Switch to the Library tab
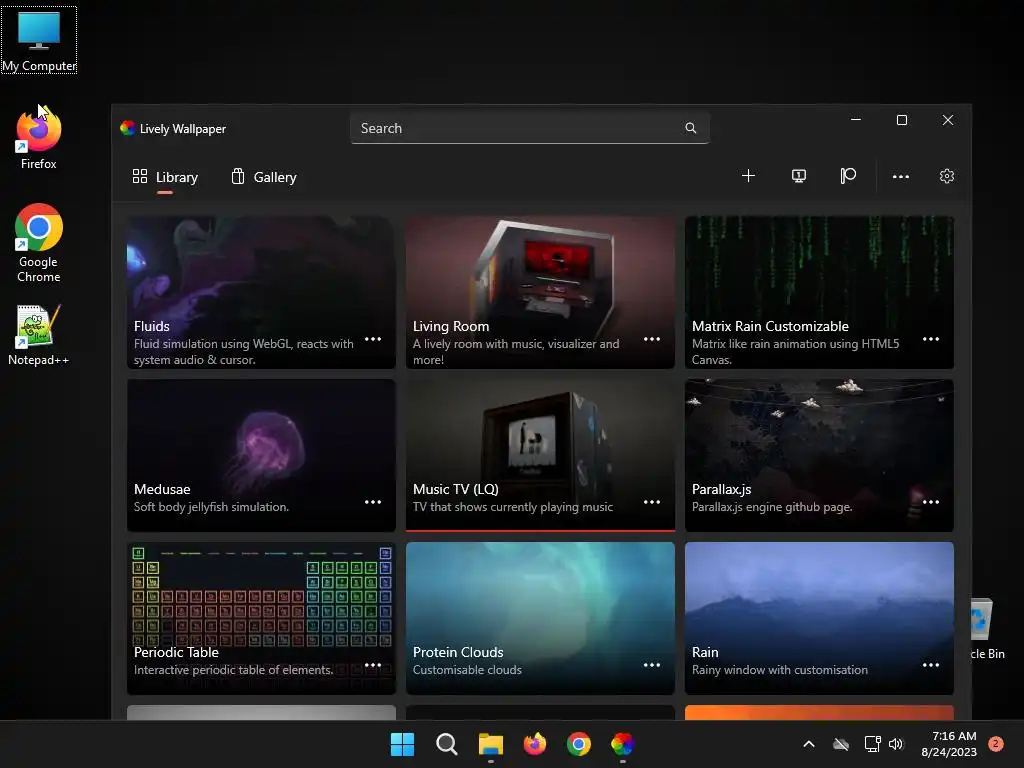This screenshot has height=768, width=1024. [x=165, y=177]
